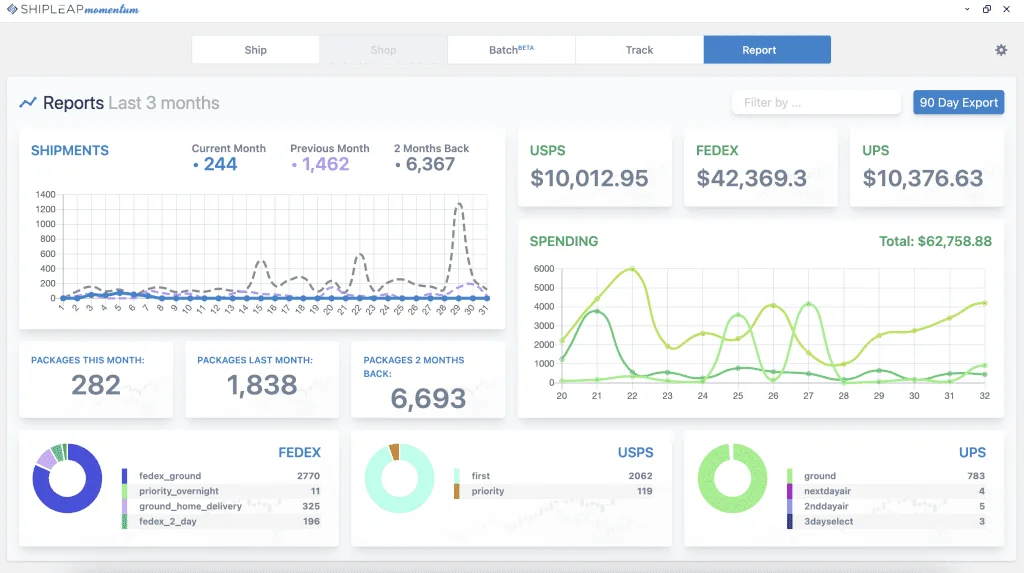1024x573 pixels.
Task: Click the SPENDING chart heading
Action: click(564, 241)
